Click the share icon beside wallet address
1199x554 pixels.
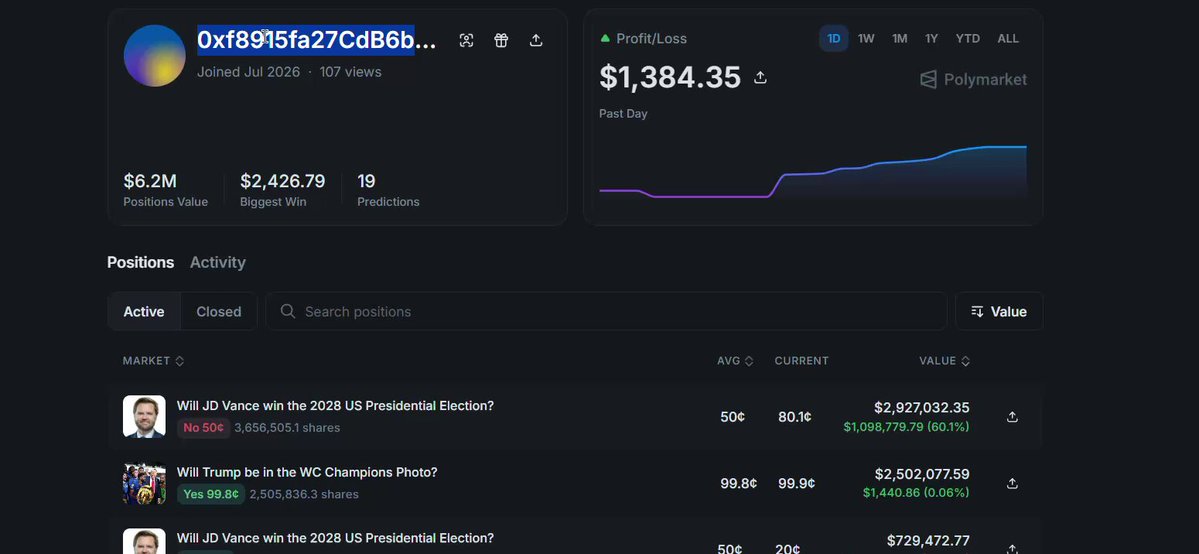pos(536,41)
